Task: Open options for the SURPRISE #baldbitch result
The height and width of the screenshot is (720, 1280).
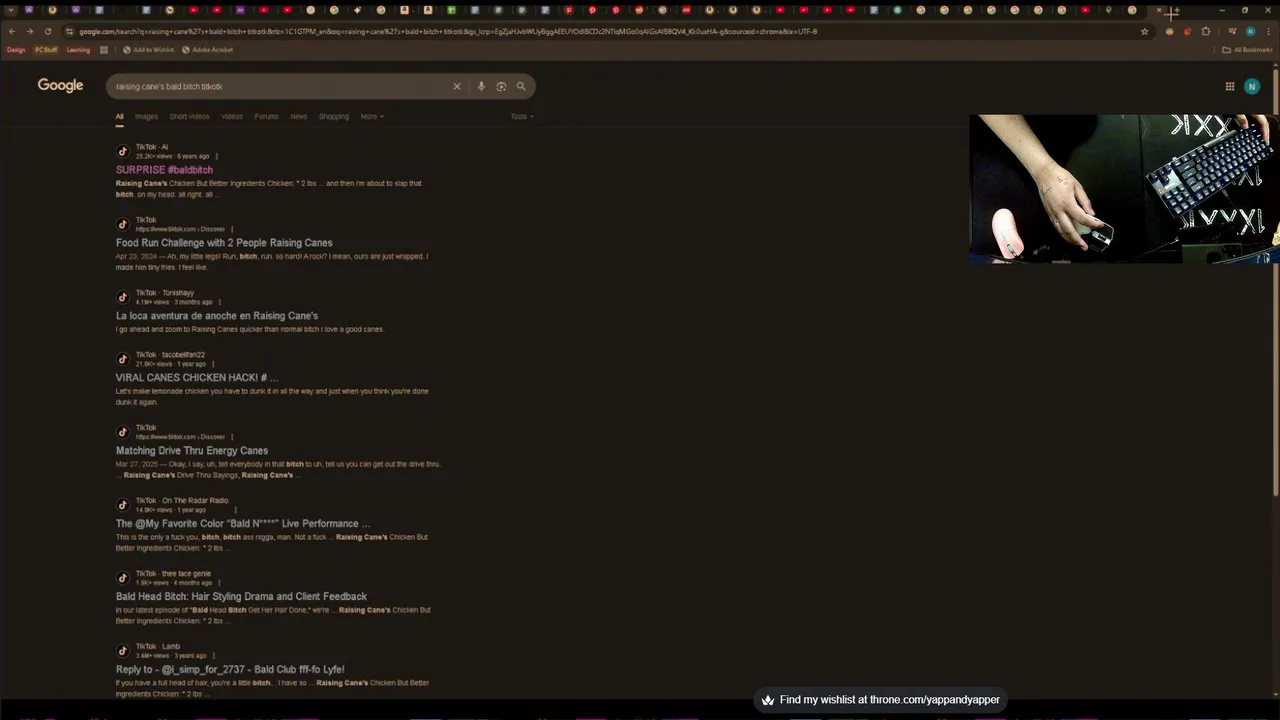Action: point(216,156)
